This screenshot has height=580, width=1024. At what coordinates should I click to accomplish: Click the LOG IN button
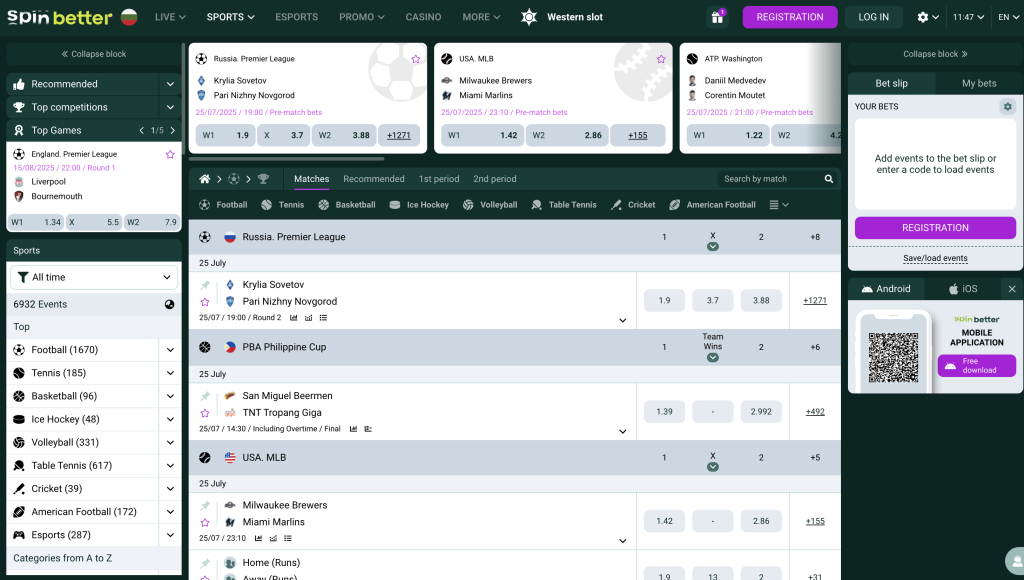click(x=873, y=17)
